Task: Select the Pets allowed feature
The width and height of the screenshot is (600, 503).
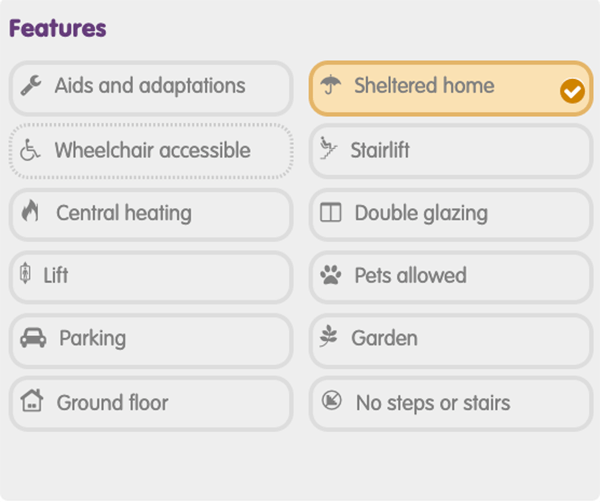Action: coord(451,277)
